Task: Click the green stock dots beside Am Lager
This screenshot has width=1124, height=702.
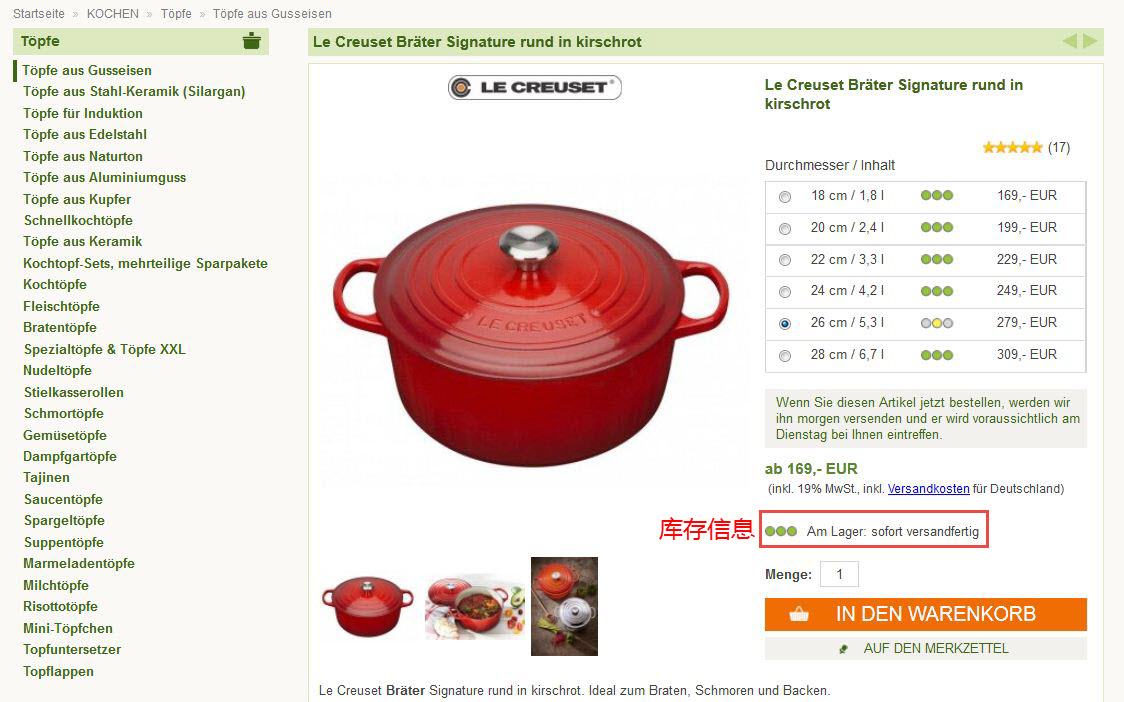Action: coord(781,531)
